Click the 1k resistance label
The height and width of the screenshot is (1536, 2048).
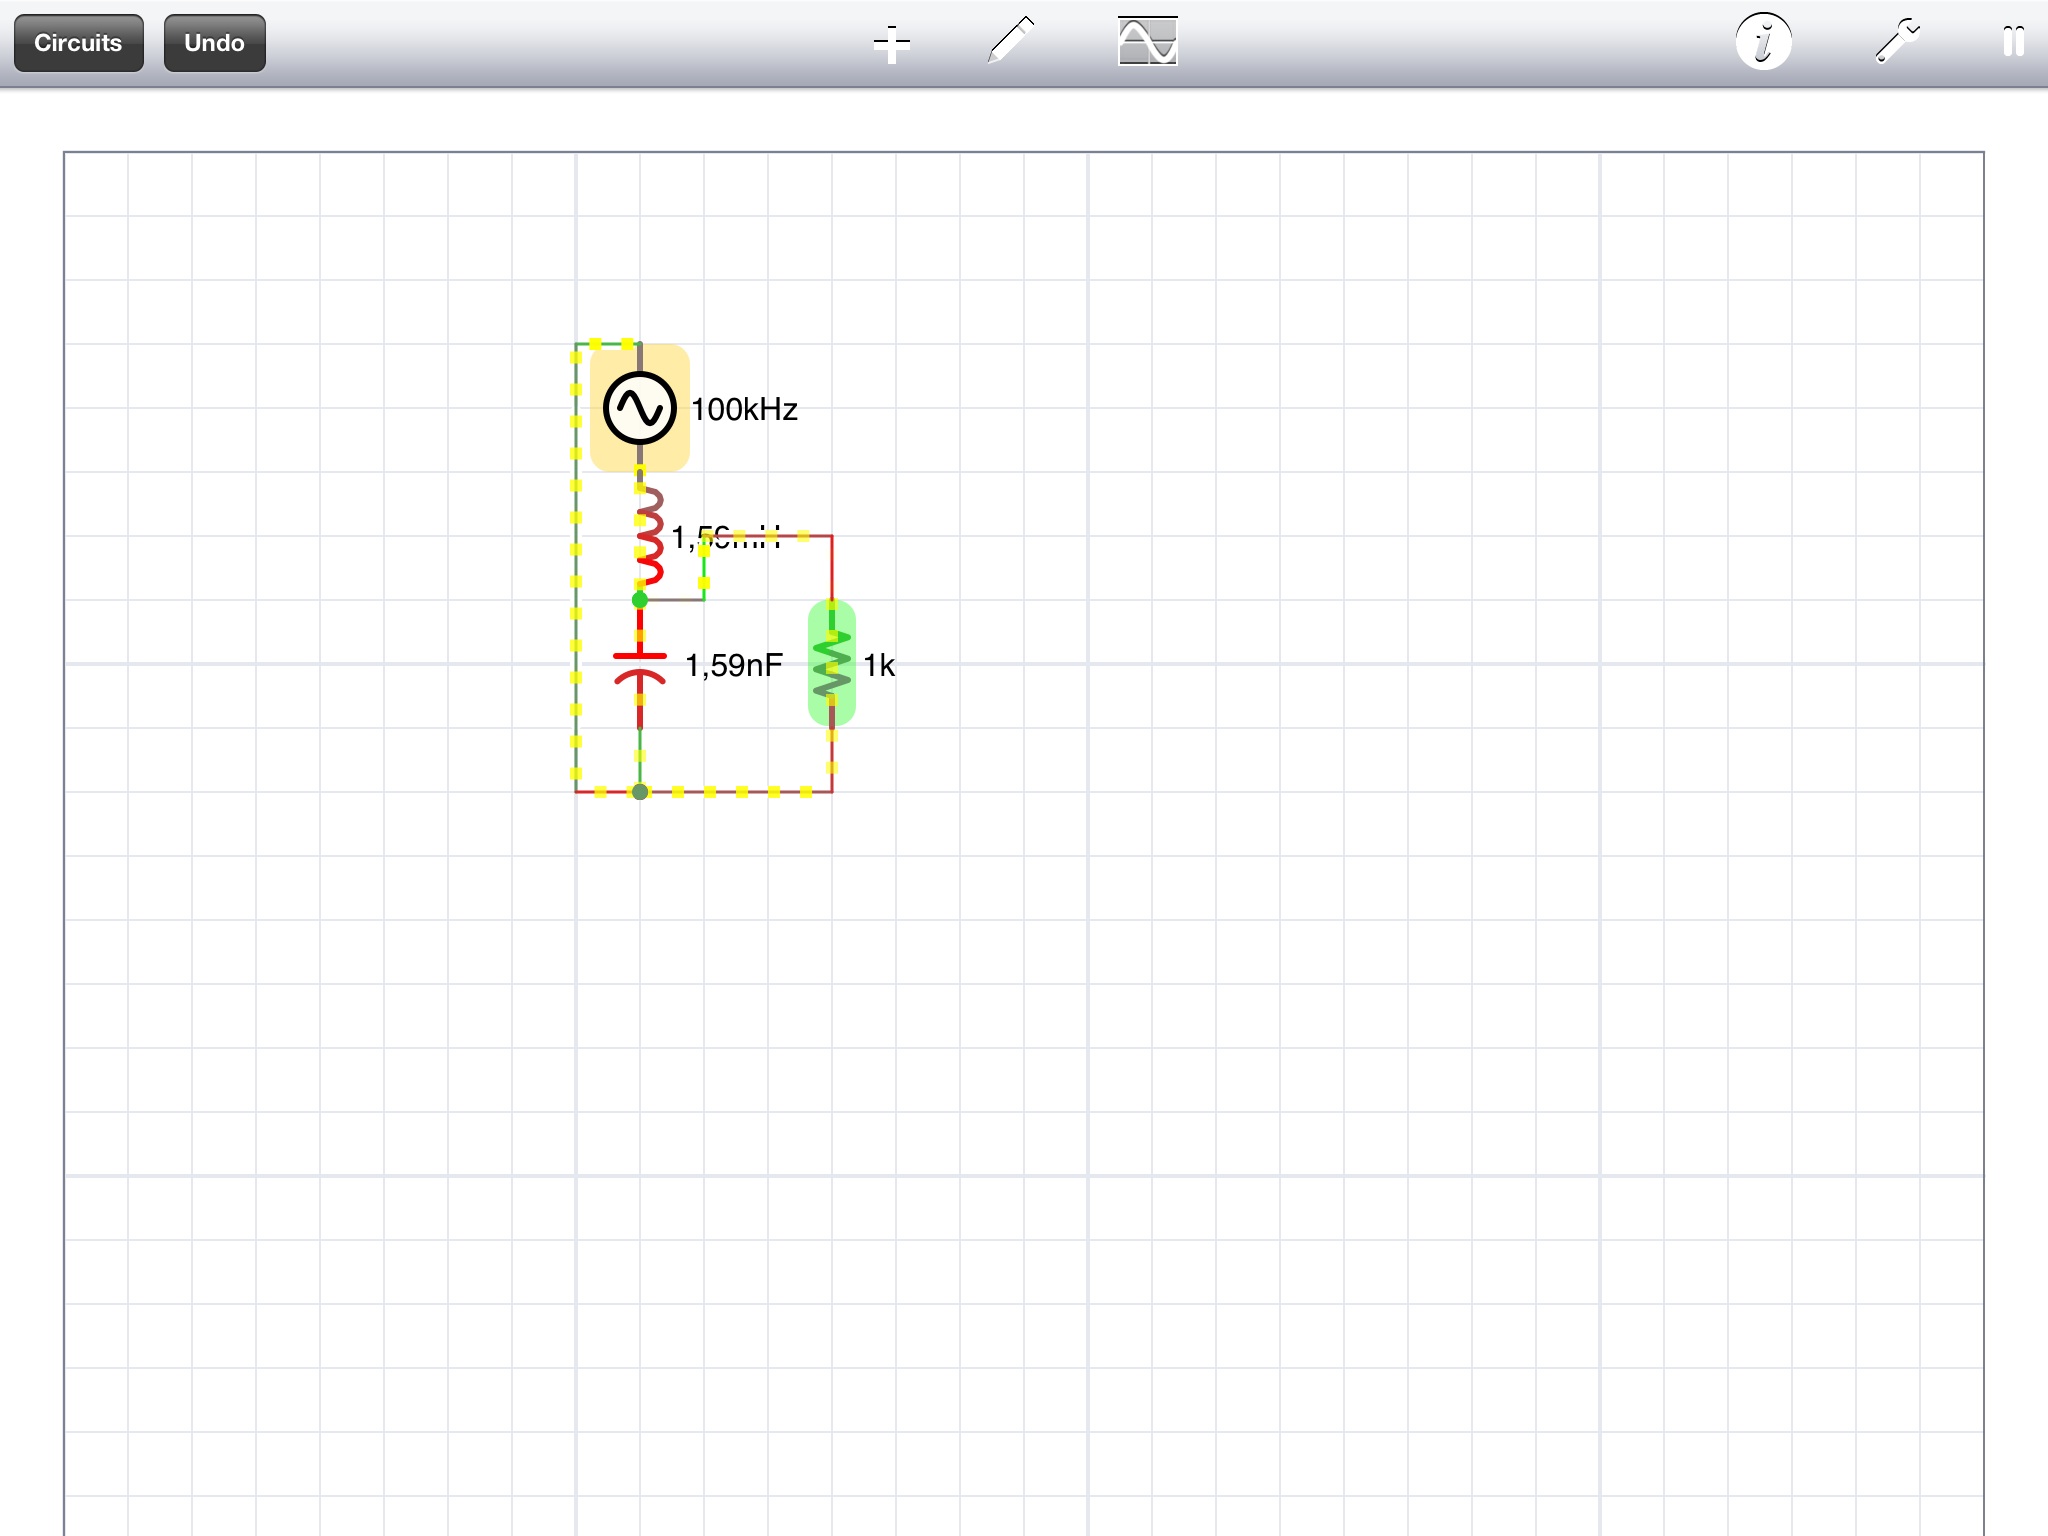point(879,666)
